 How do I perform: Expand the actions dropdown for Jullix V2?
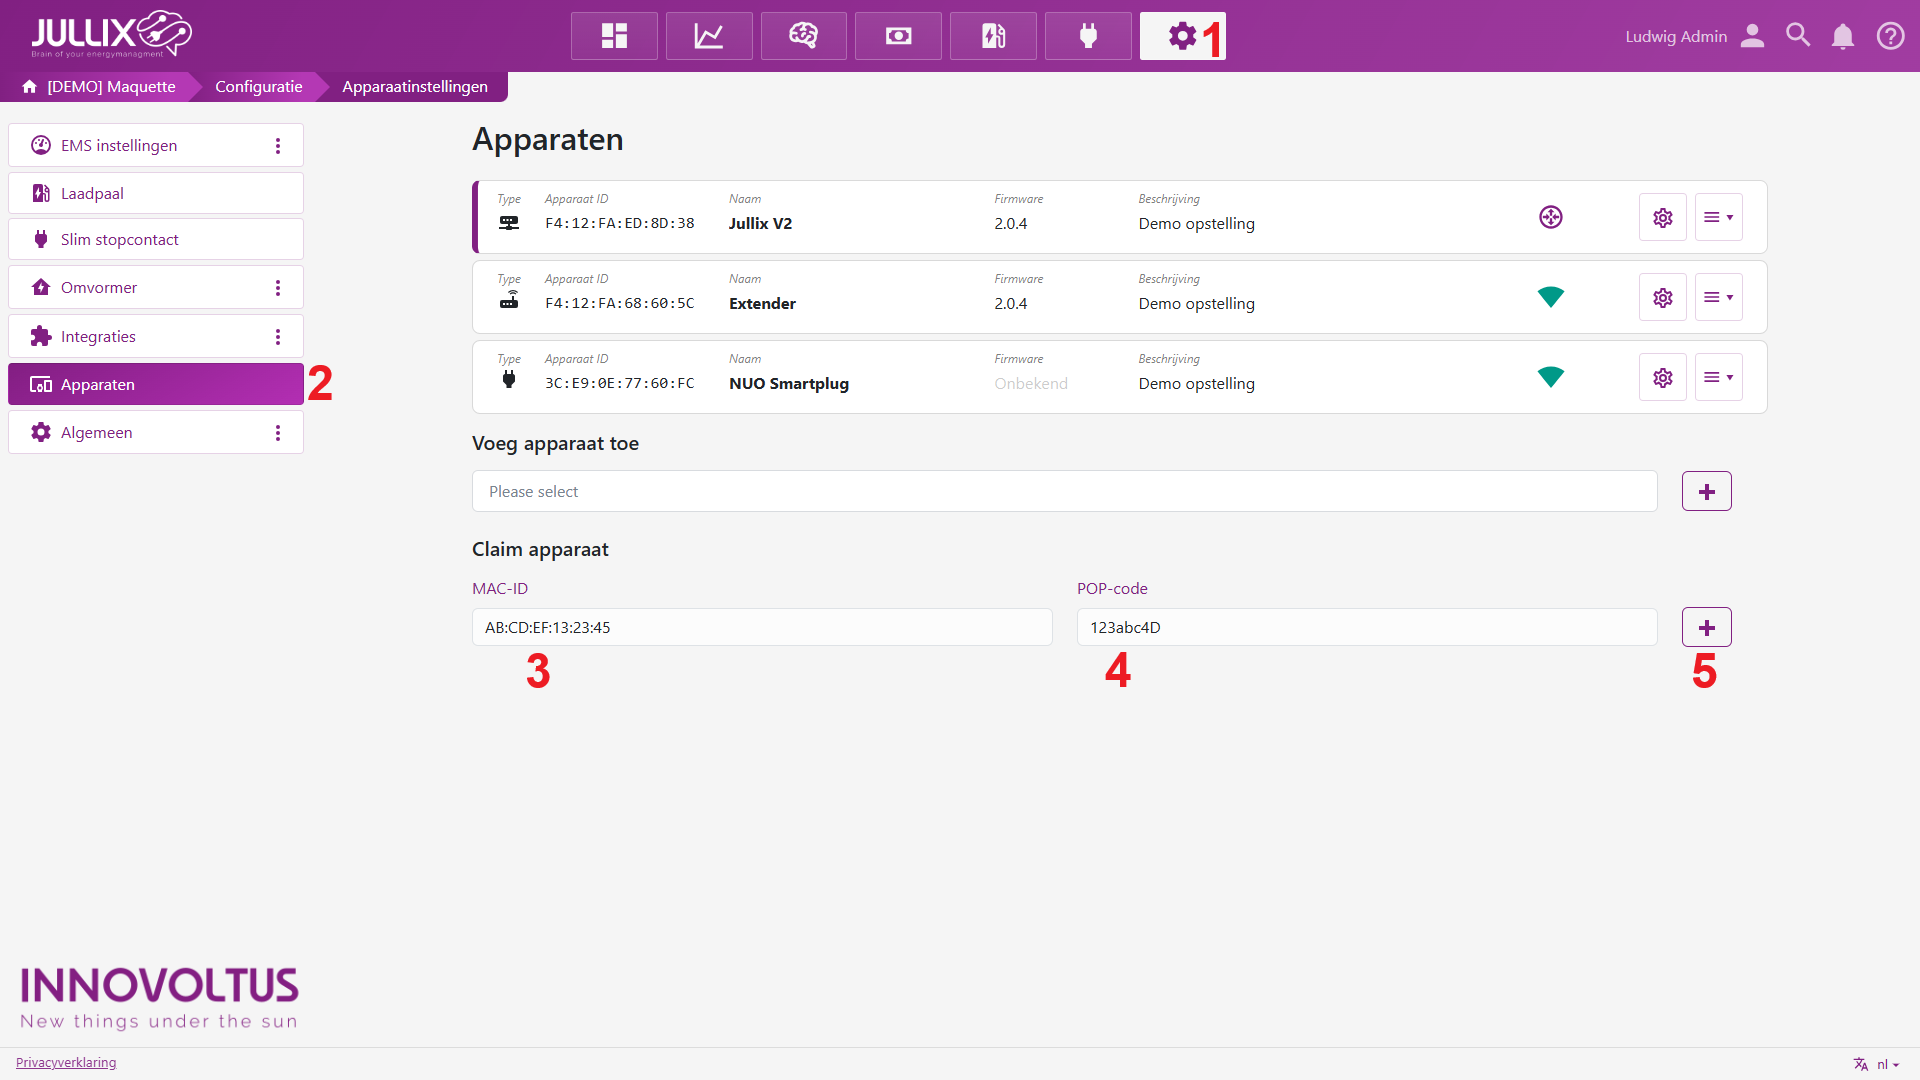[1718, 217]
